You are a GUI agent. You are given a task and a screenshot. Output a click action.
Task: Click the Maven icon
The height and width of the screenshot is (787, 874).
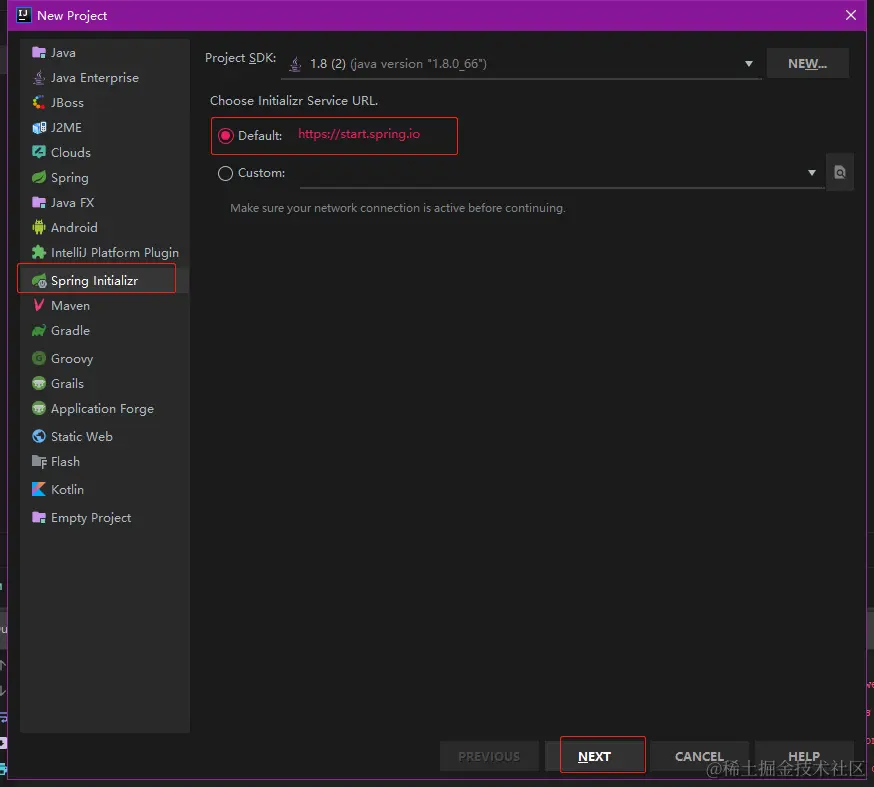(38, 305)
